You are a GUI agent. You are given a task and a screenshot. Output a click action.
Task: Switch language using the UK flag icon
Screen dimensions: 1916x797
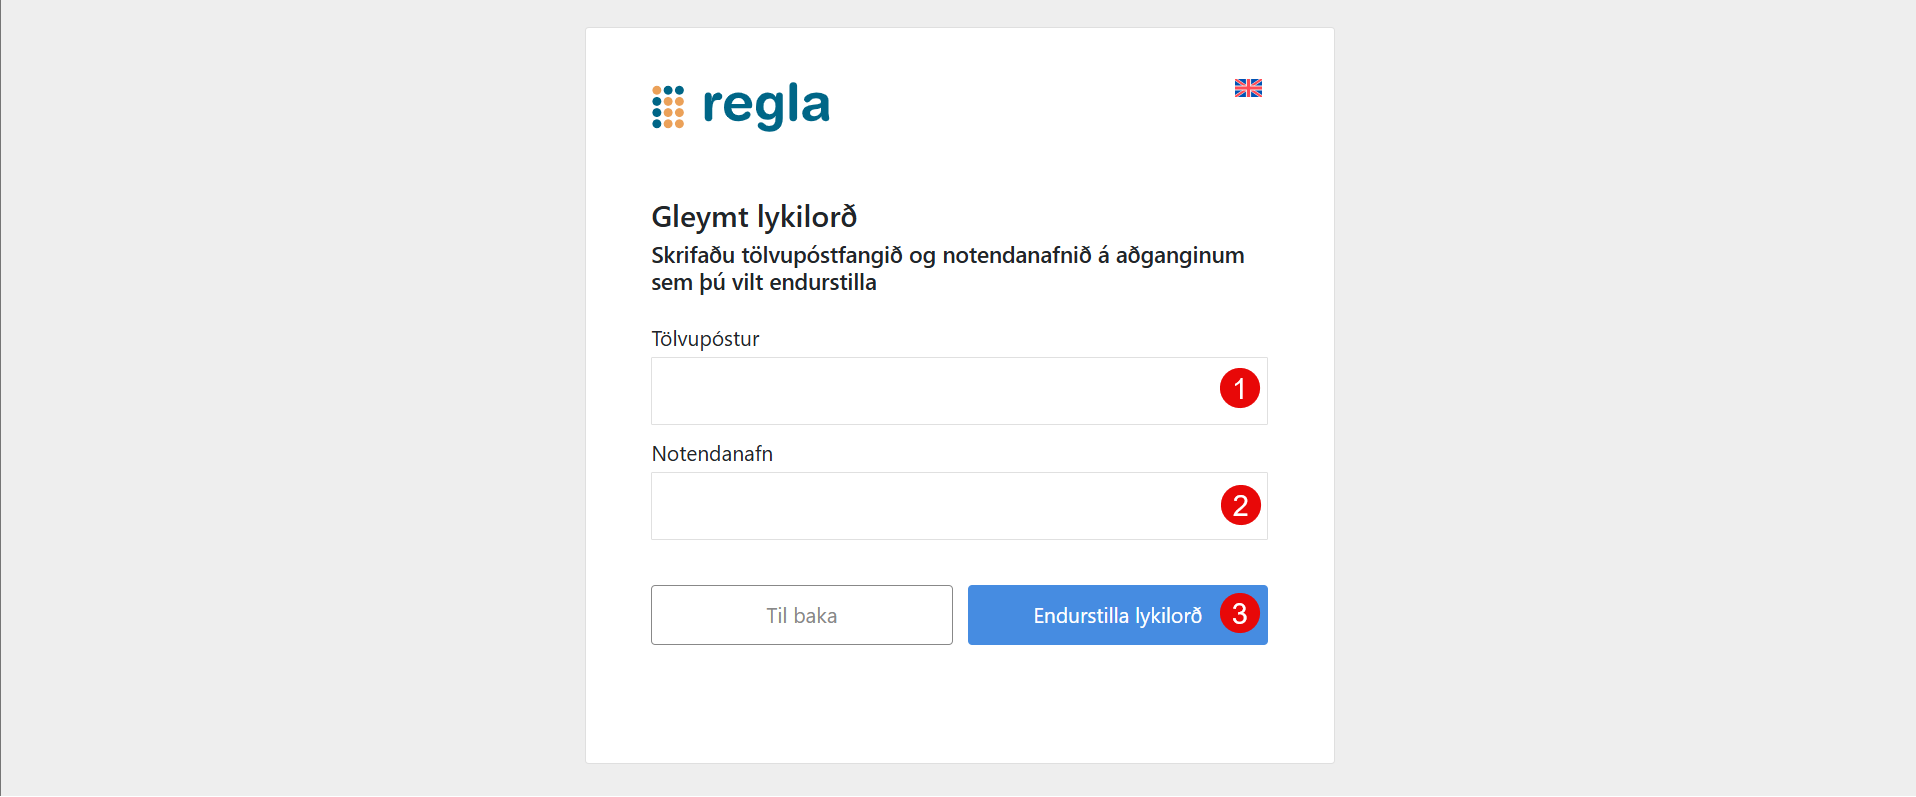point(1248,88)
